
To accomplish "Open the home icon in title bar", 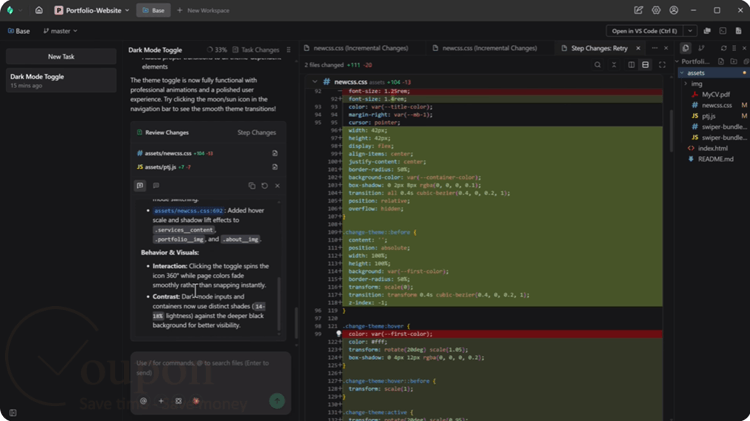I will (x=39, y=10).
